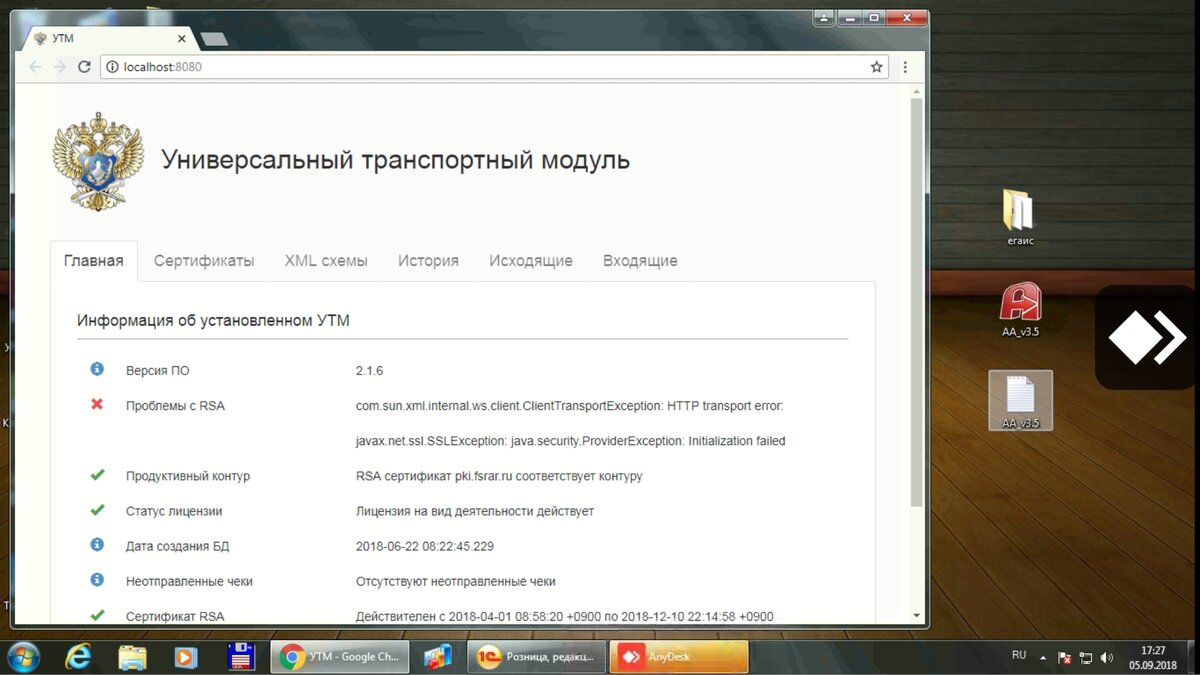
Task: Click the browser forward arrow
Action: [x=59, y=67]
